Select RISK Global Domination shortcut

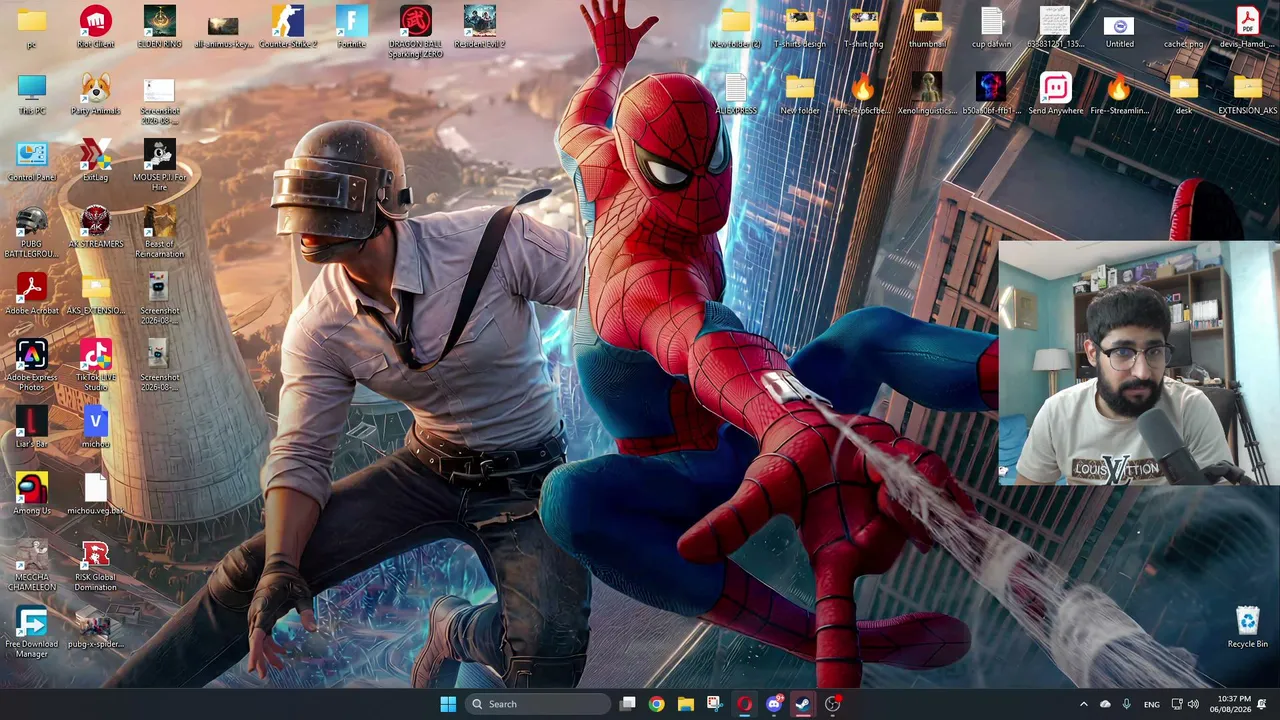click(x=95, y=567)
